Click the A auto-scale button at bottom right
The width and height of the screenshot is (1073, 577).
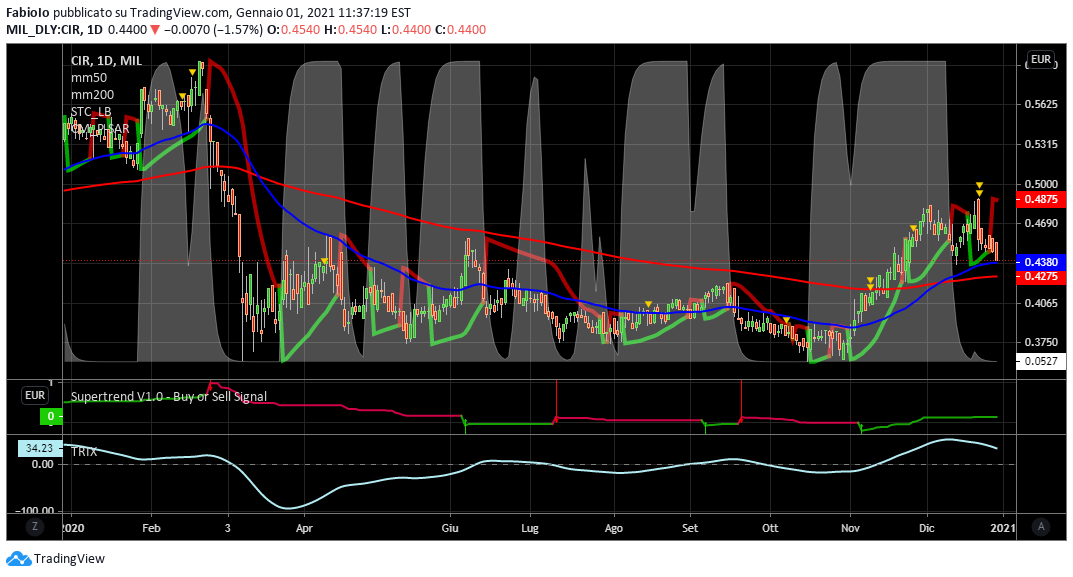tap(1041, 526)
